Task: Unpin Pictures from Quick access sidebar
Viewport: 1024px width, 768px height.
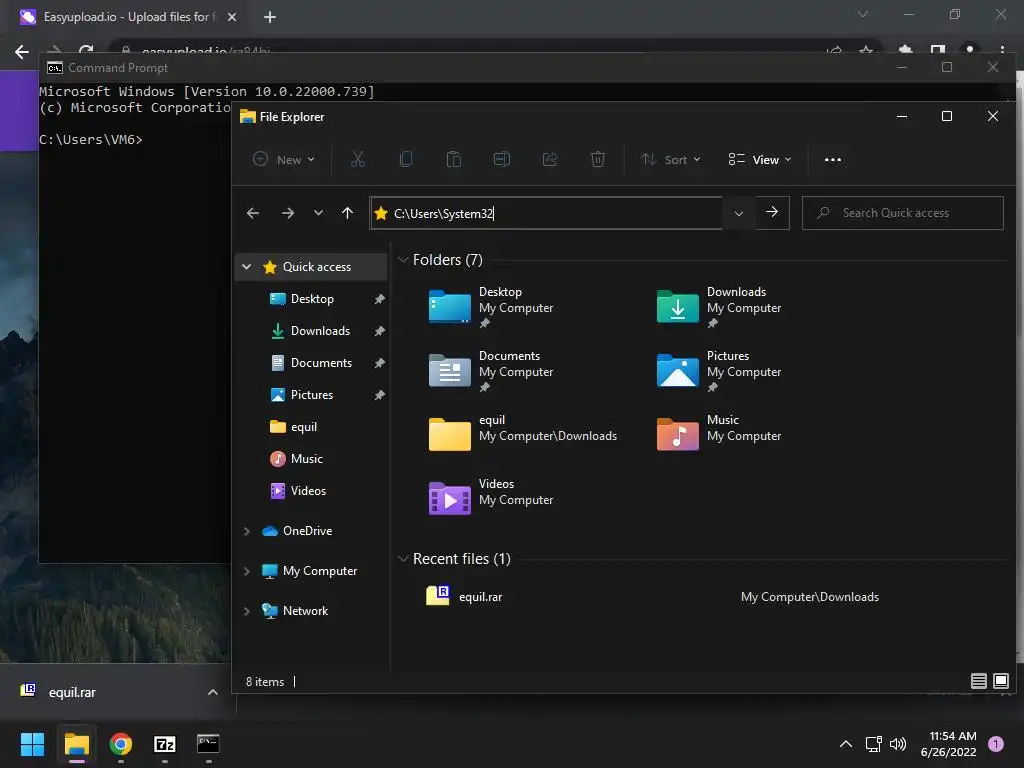Action: (x=379, y=395)
